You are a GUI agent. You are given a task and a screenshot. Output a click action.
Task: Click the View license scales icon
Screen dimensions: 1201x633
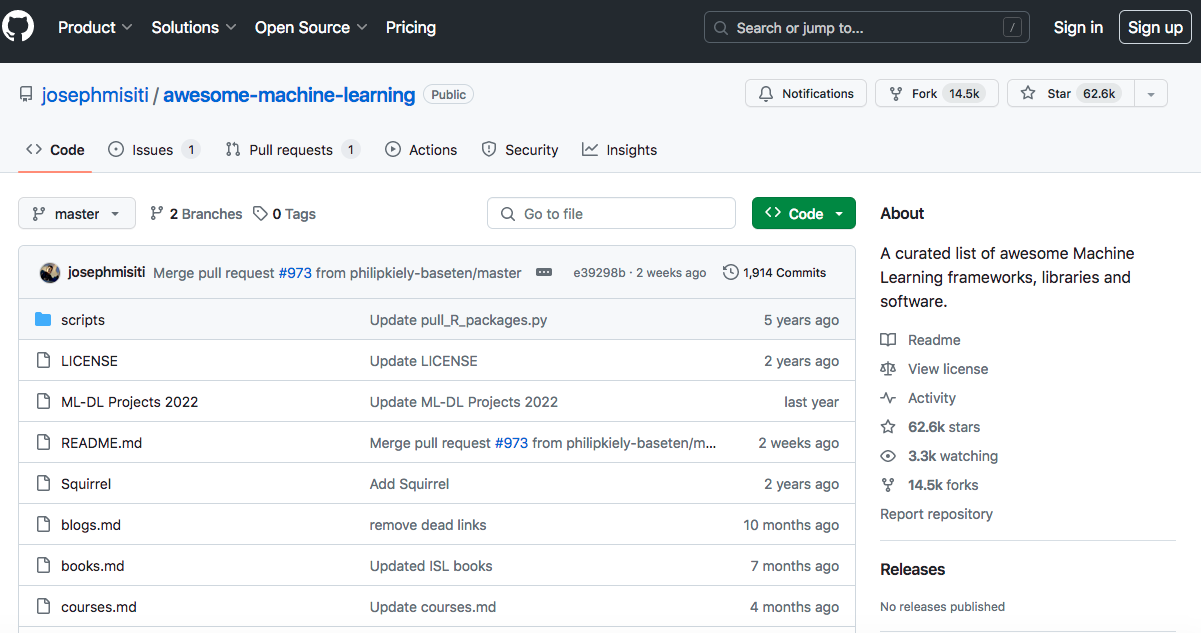tap(888, 368)
